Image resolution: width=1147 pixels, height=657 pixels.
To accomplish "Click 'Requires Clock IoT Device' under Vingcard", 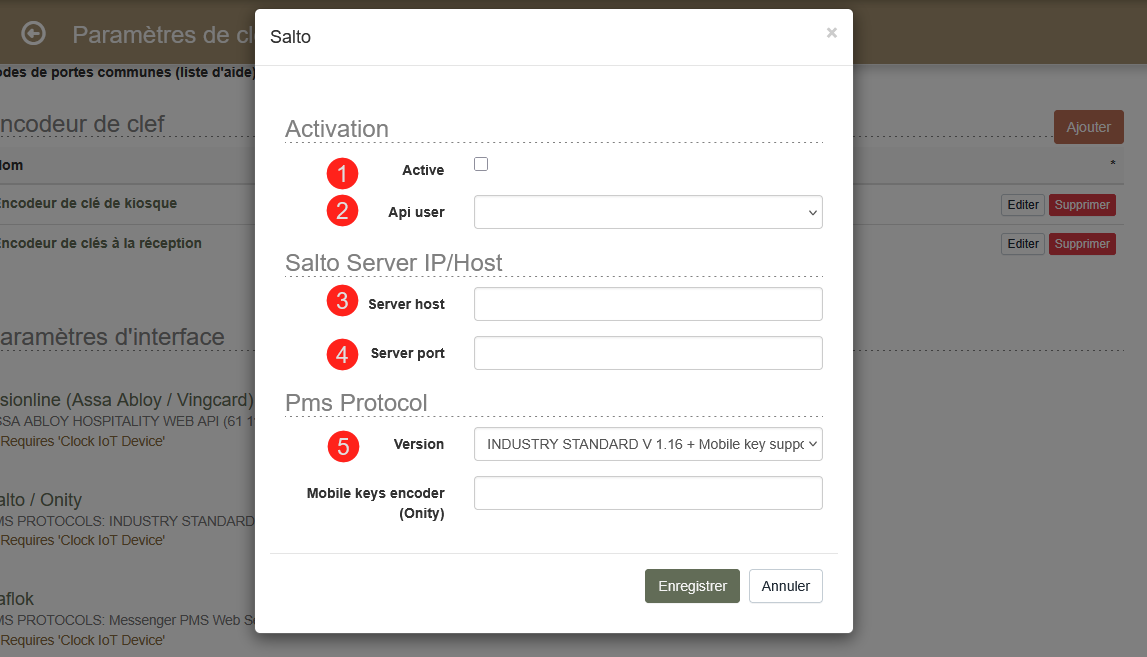I will pos(83,441).
